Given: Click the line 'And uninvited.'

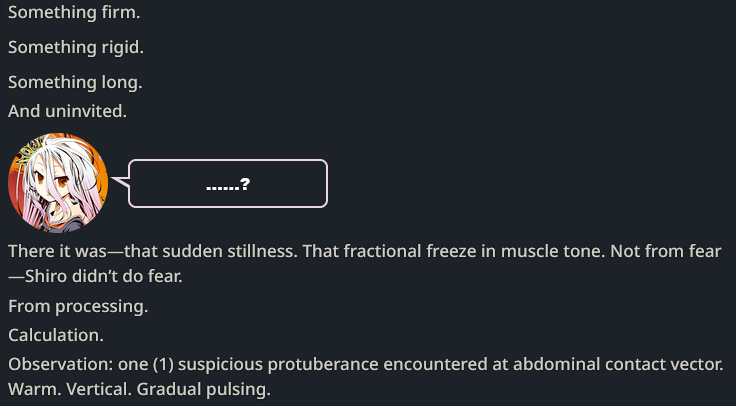Looking at the screenshot, I should click(68, 111).
